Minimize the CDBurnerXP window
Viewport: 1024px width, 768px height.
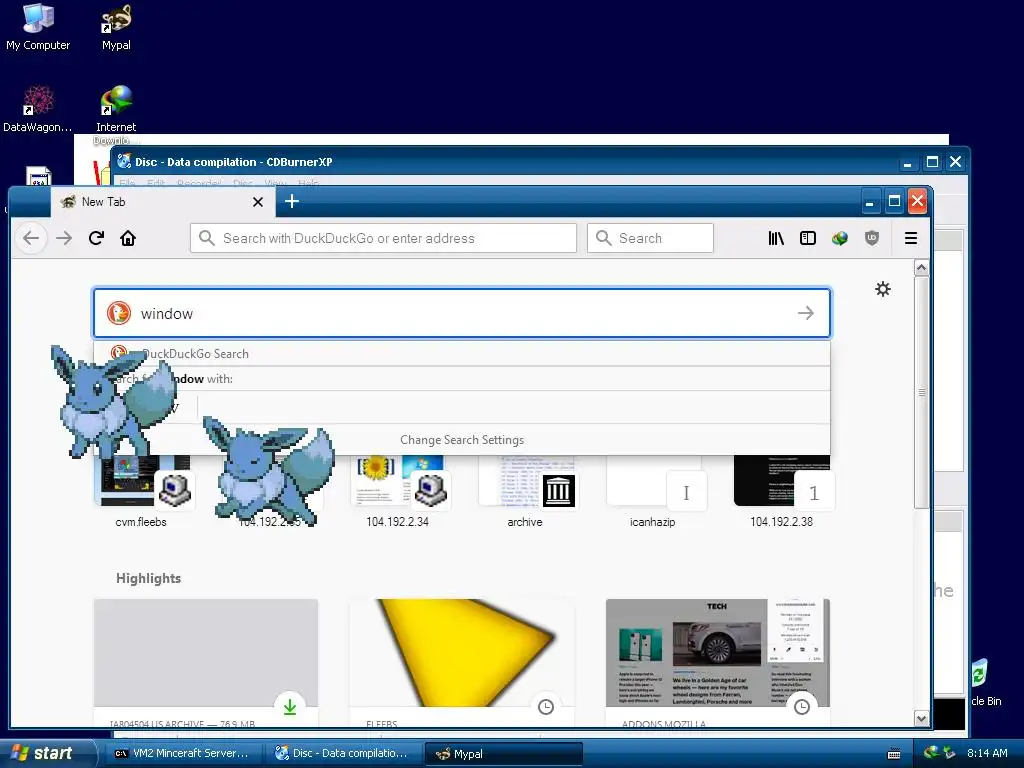click(x=907, y=162)
